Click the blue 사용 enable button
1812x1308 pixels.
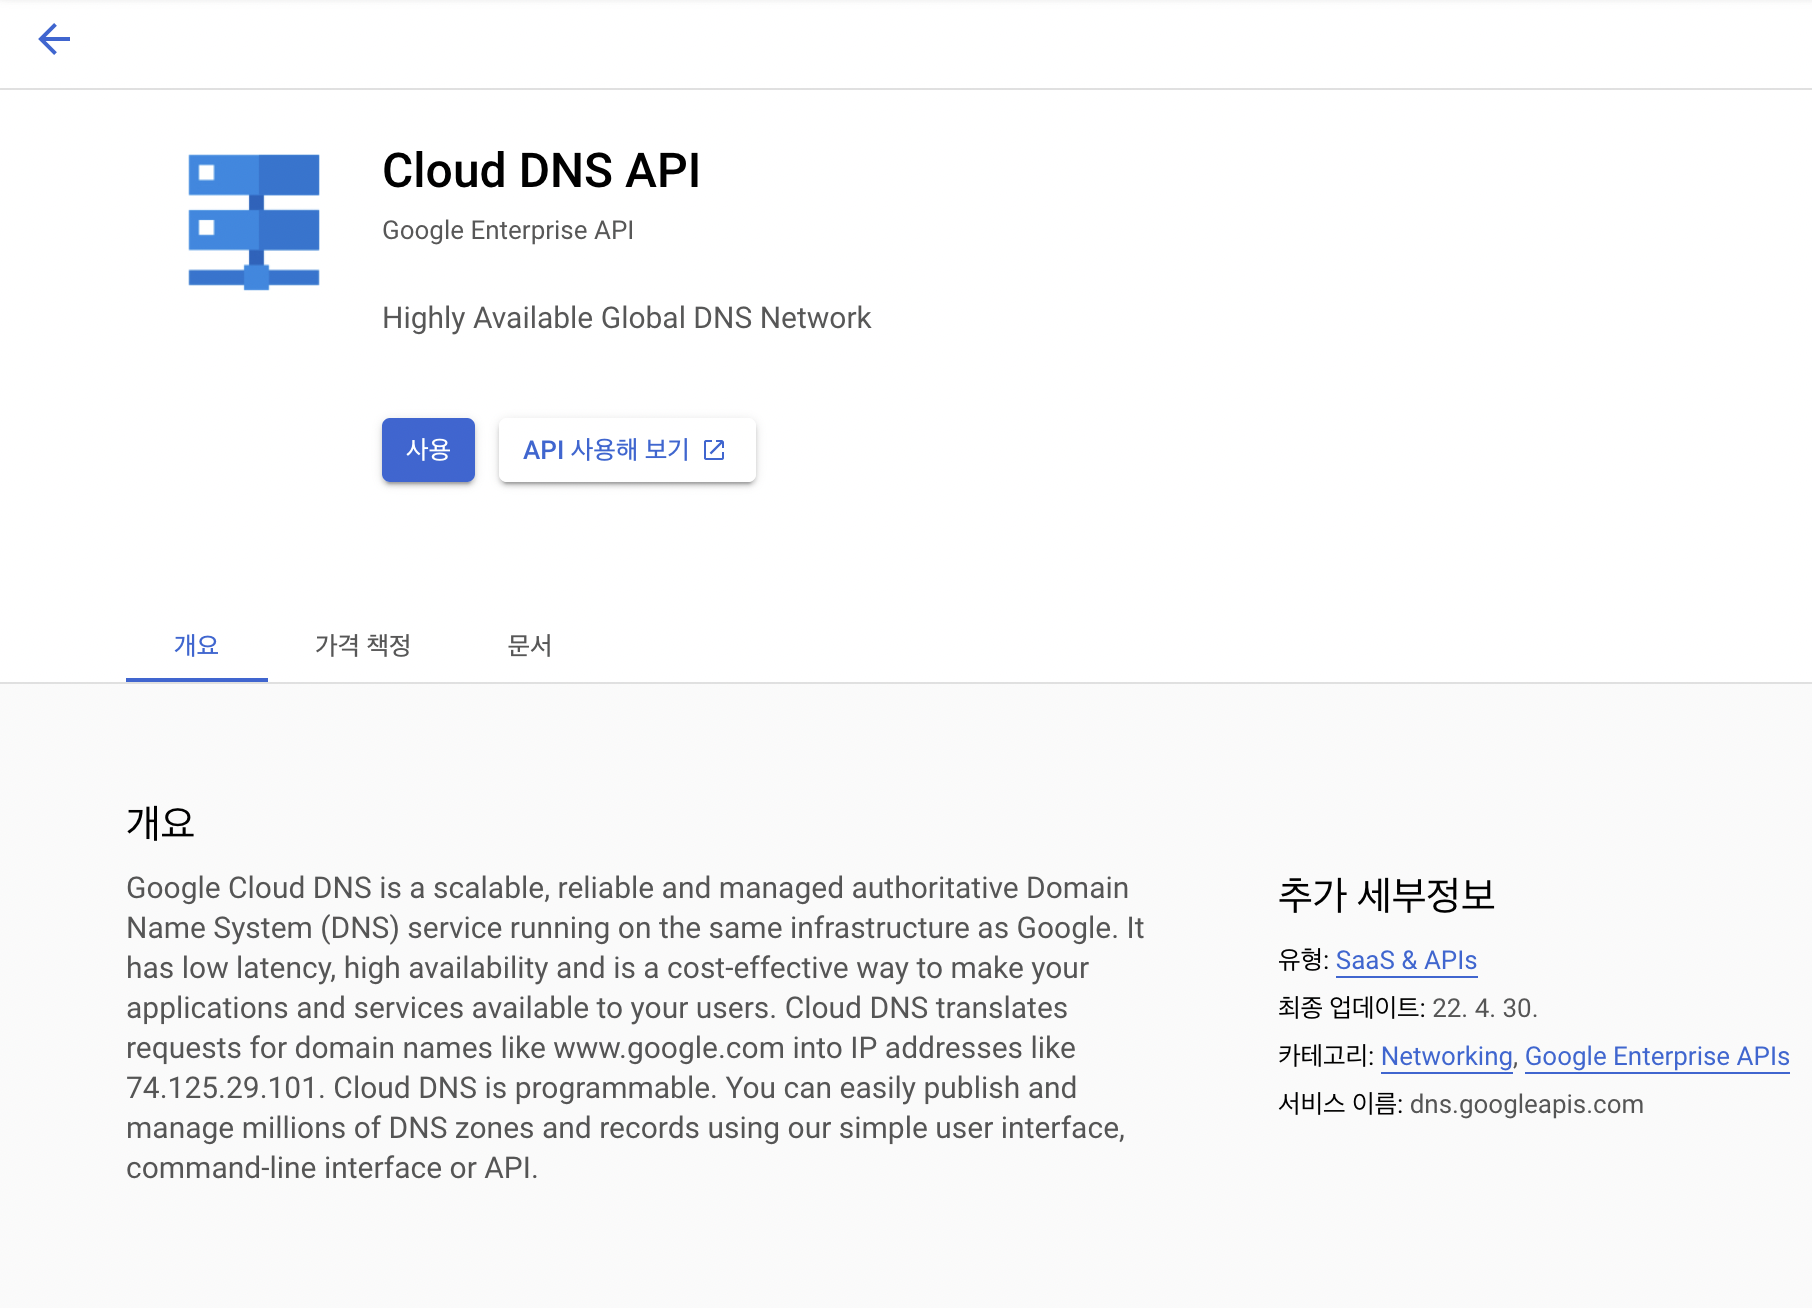pyautogui.click(x=428, y=450)
